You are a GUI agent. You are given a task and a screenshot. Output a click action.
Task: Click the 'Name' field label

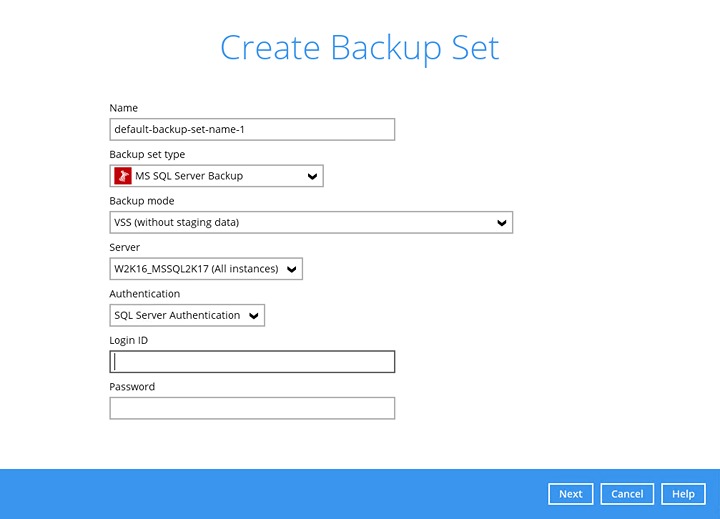123,108
